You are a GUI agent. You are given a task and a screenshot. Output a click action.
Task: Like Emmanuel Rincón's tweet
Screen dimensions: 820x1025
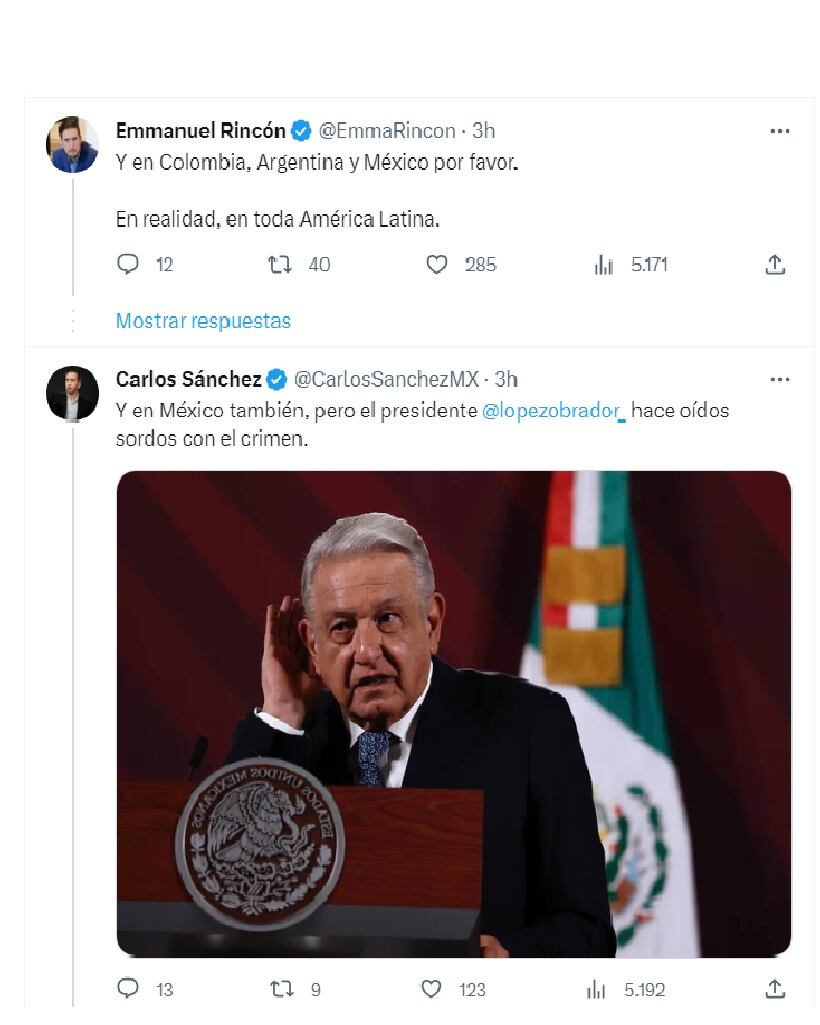coord(436,264)
